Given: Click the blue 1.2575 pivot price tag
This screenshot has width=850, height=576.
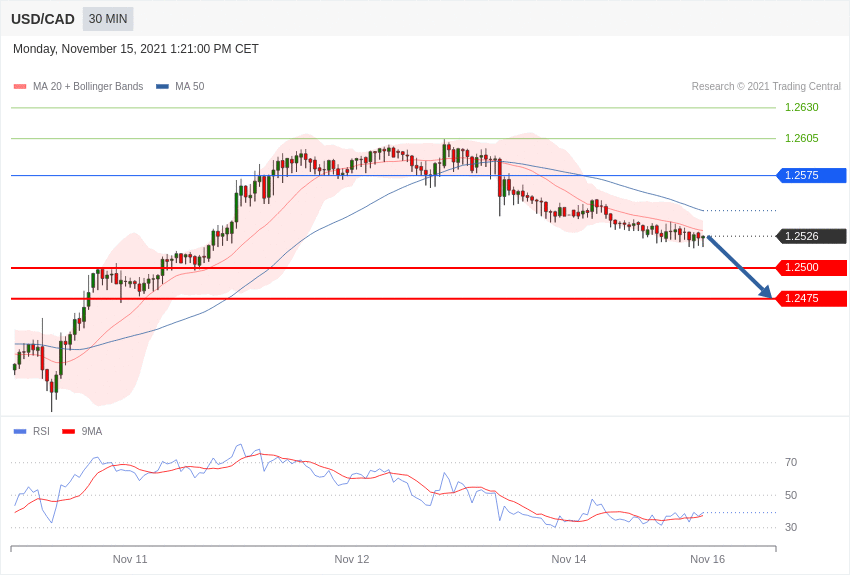Looking at the screenshot, I should pyautogui.click(x=812, y=175).
